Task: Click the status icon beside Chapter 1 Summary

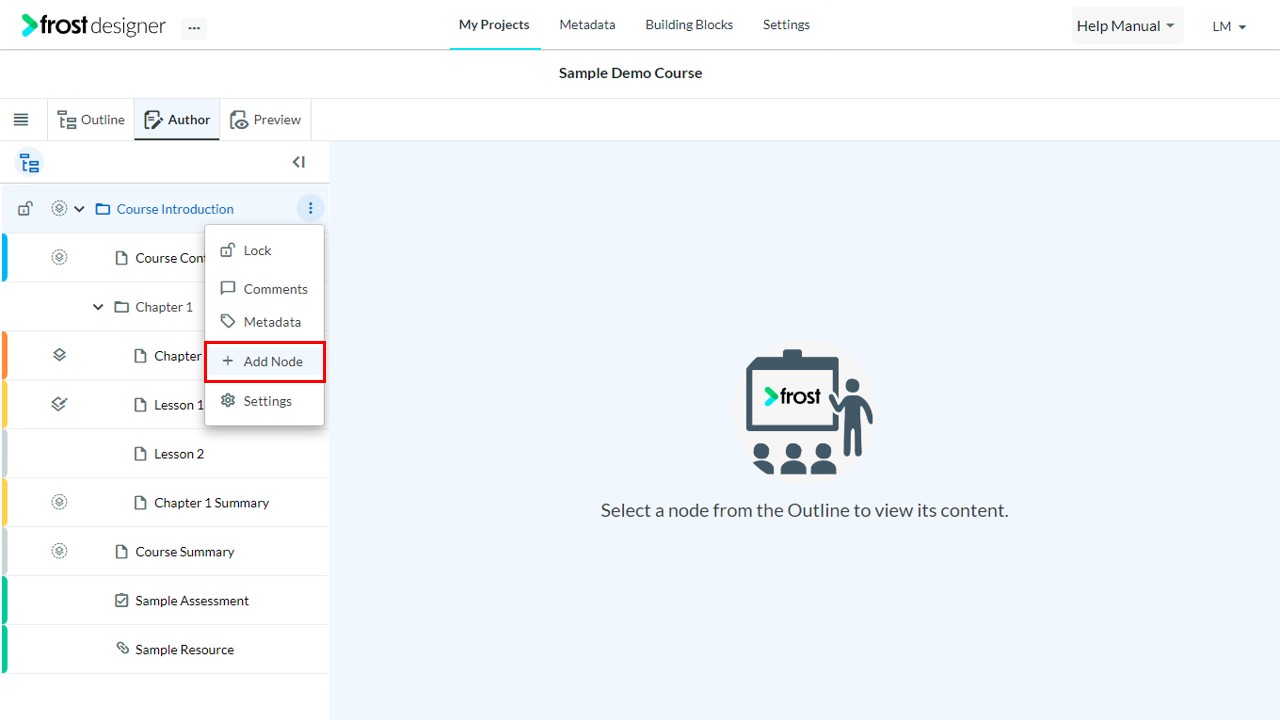Action: 59,502
